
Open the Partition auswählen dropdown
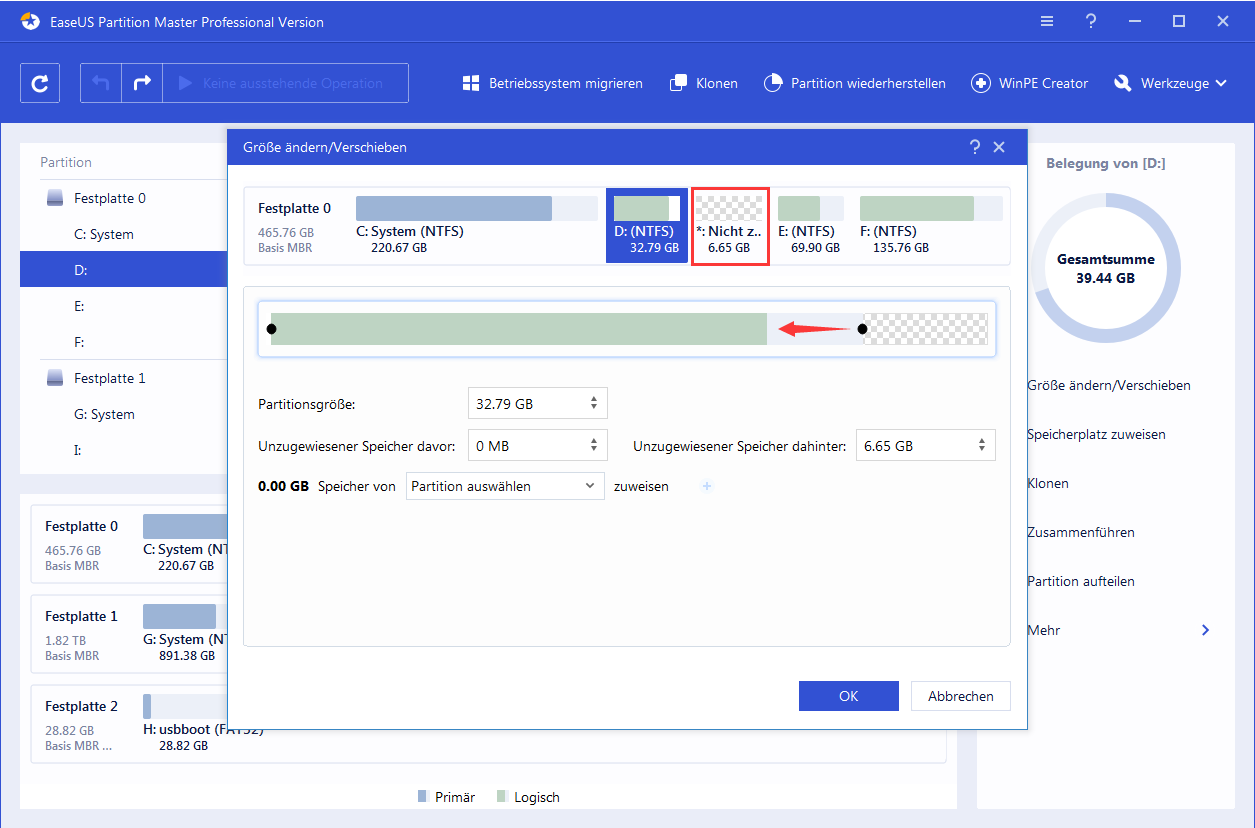505,487
